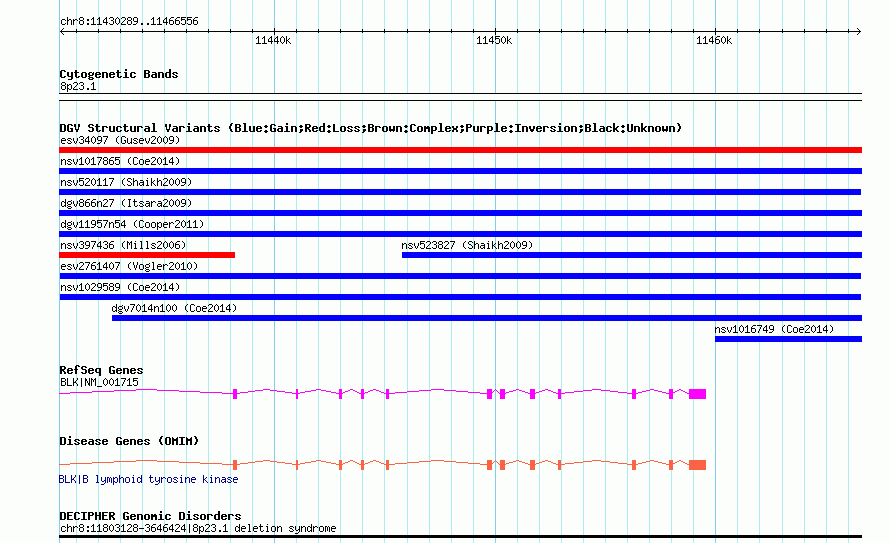Click the nsv397436 (Mills2006) label
The height and width of the screenshot is (543, 890).
pos(123,245)
